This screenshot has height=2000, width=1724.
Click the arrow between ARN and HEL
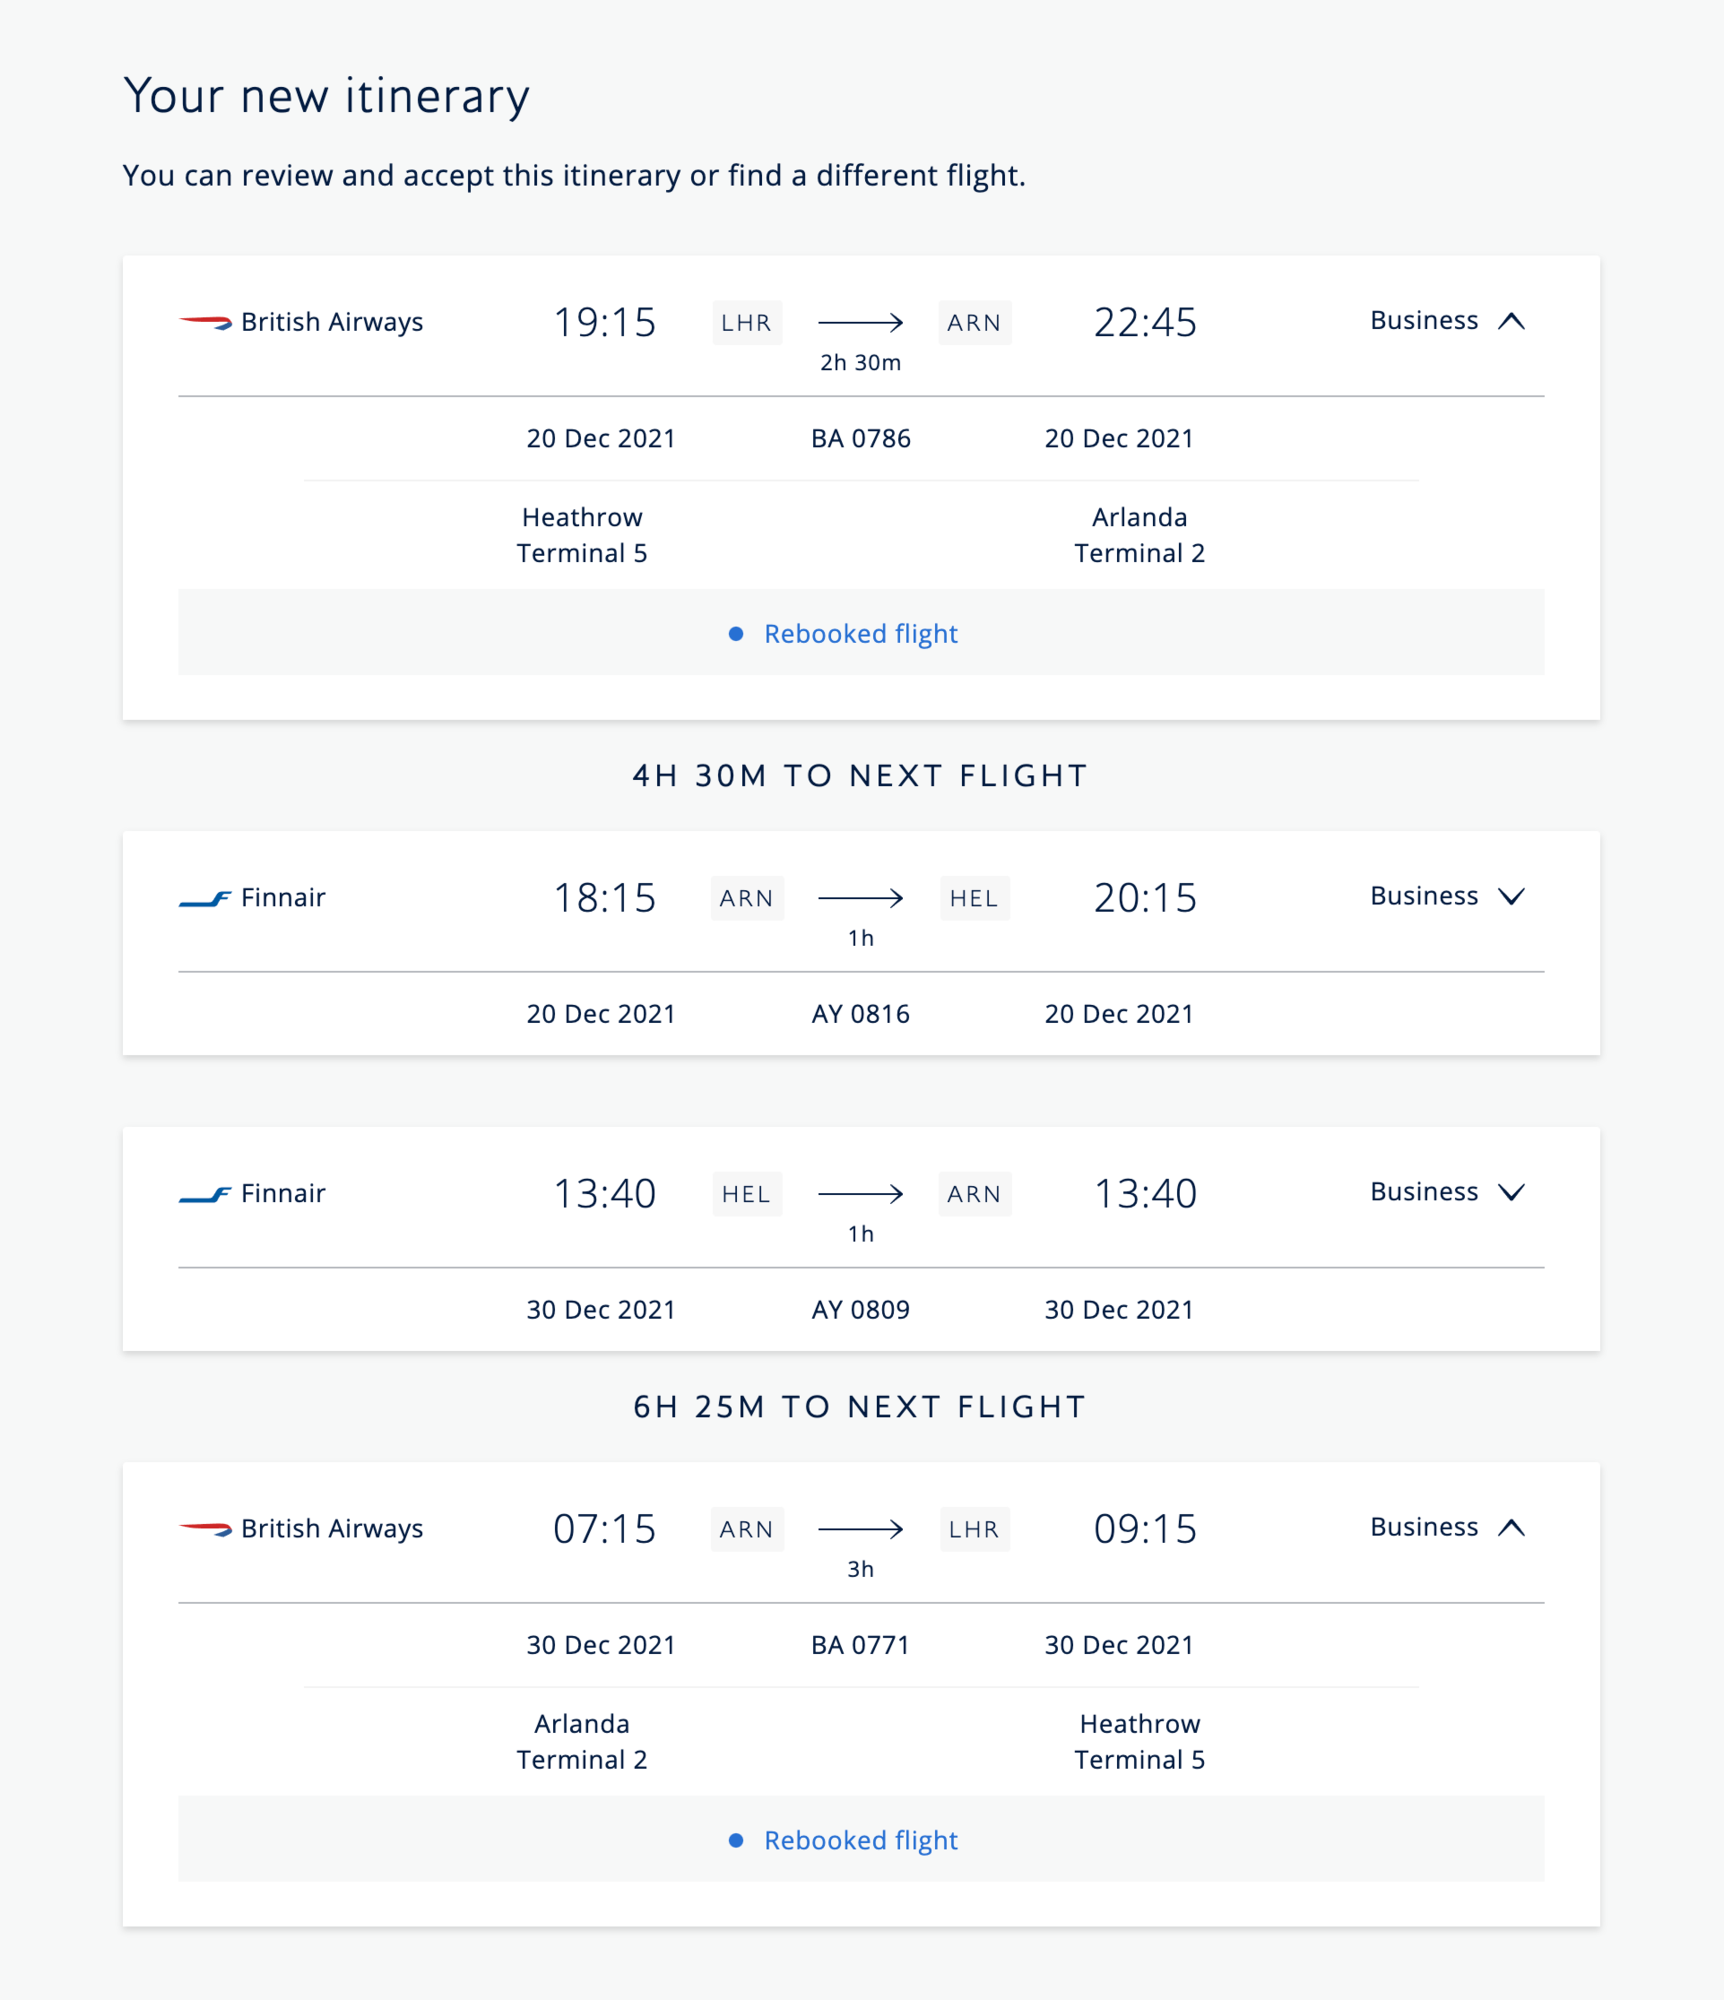click(860, 898)
